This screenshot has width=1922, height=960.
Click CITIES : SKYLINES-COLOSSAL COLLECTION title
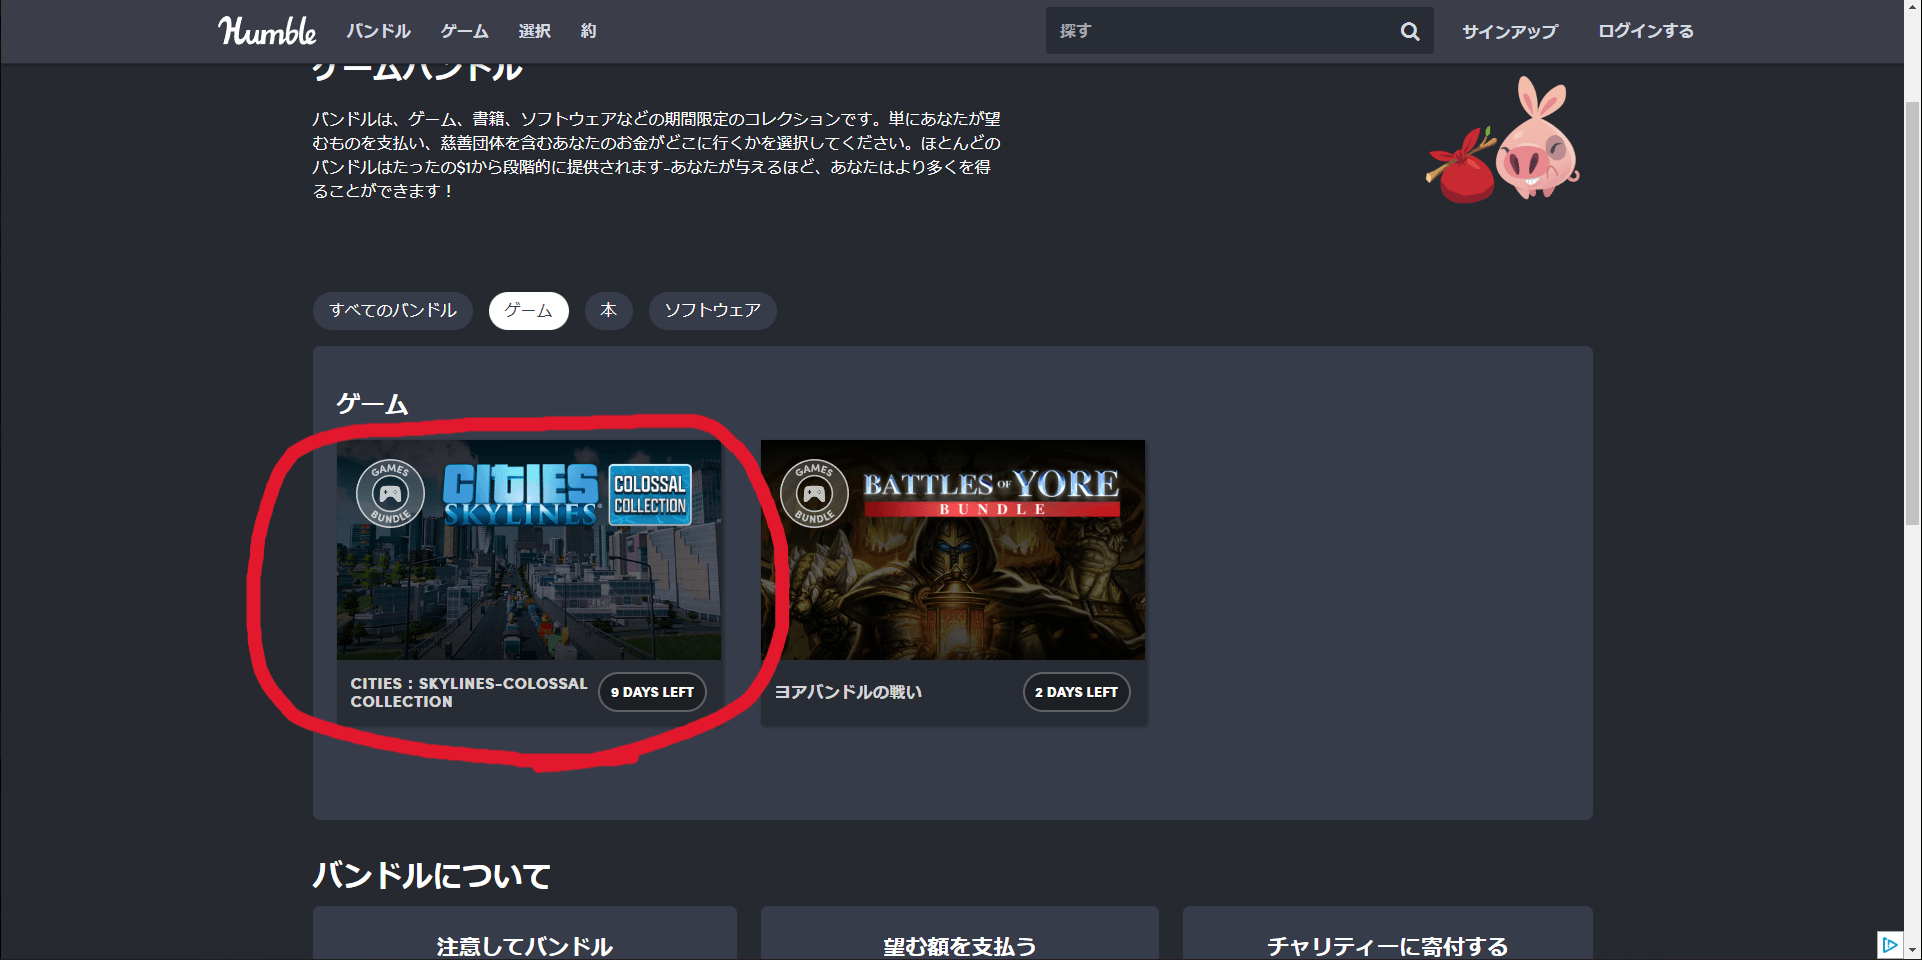click(x=468, y=692)
